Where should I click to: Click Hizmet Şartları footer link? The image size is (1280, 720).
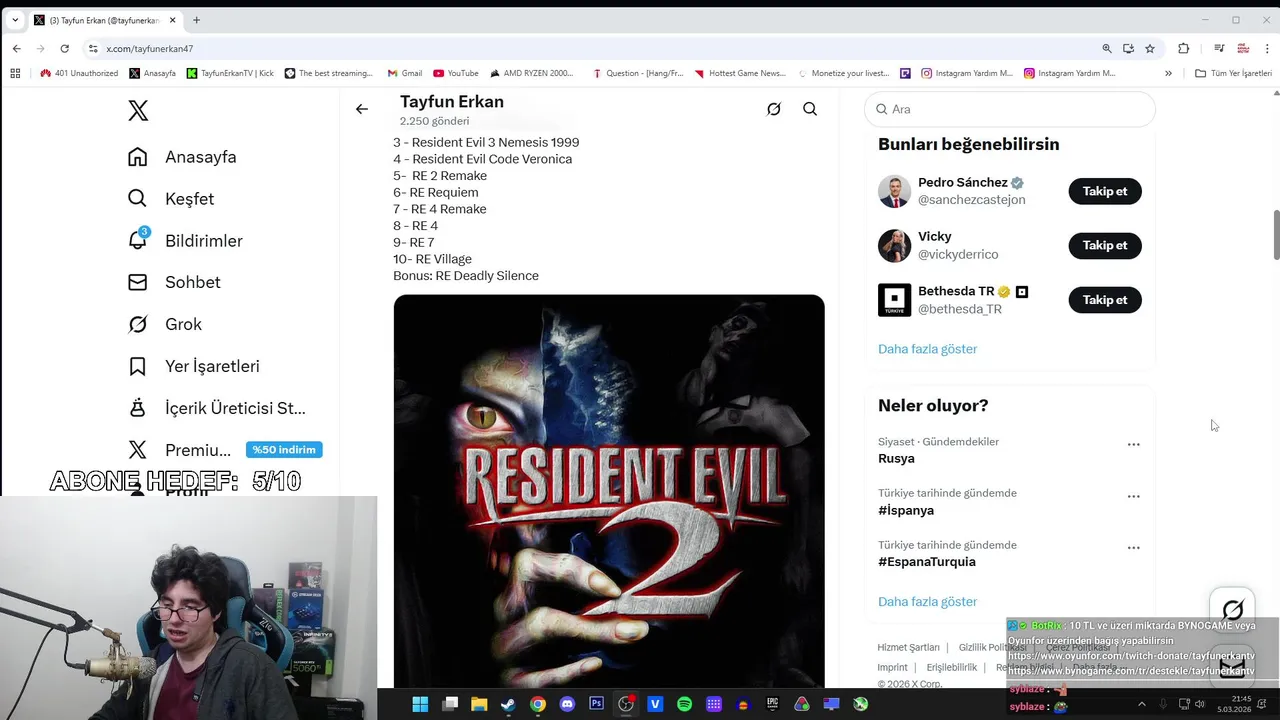click(908, 648)
